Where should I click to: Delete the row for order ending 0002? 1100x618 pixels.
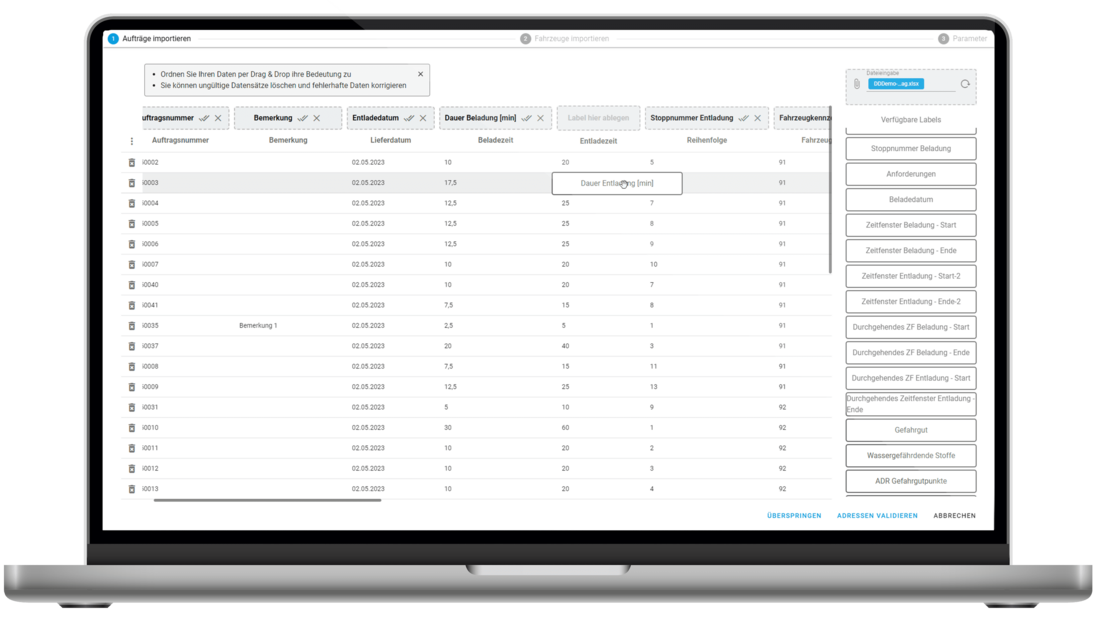point(131,162)
